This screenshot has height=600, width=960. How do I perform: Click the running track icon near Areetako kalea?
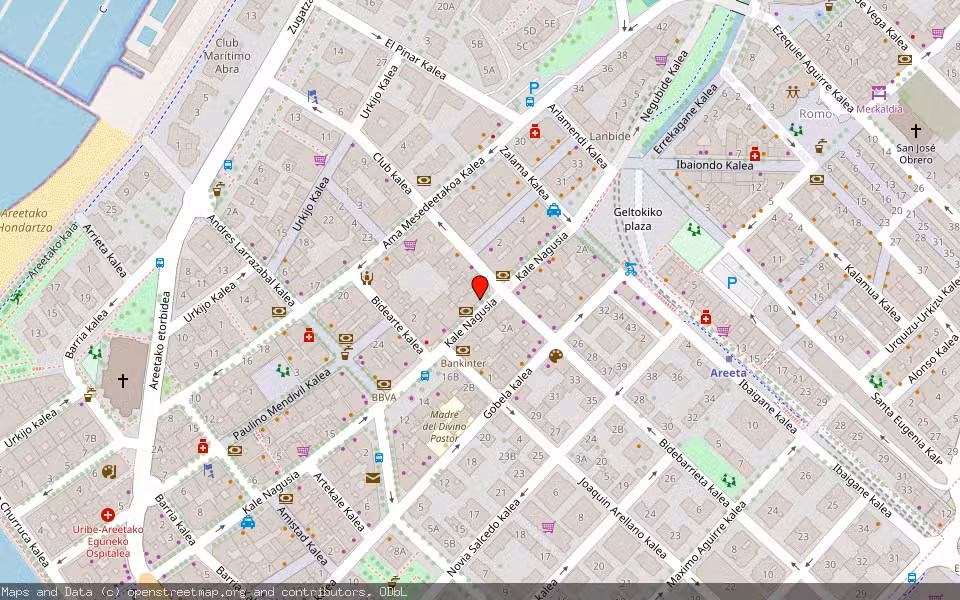18,296
